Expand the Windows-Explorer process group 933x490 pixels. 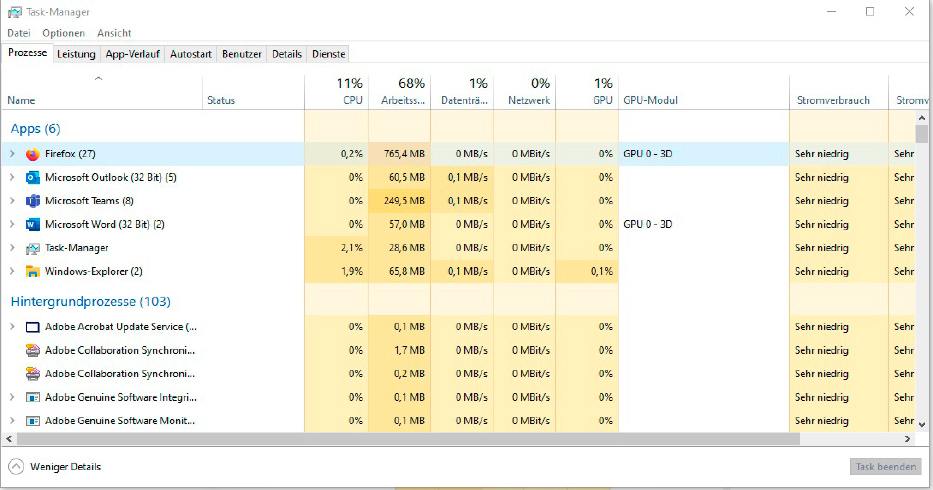click(x=12, y=271)
